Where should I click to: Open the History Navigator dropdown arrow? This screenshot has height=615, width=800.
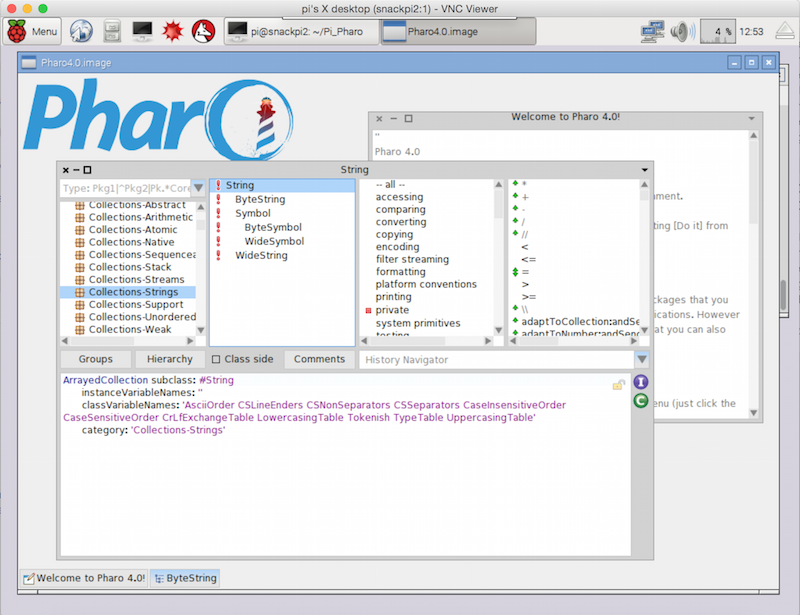click(x=642, y=360)
